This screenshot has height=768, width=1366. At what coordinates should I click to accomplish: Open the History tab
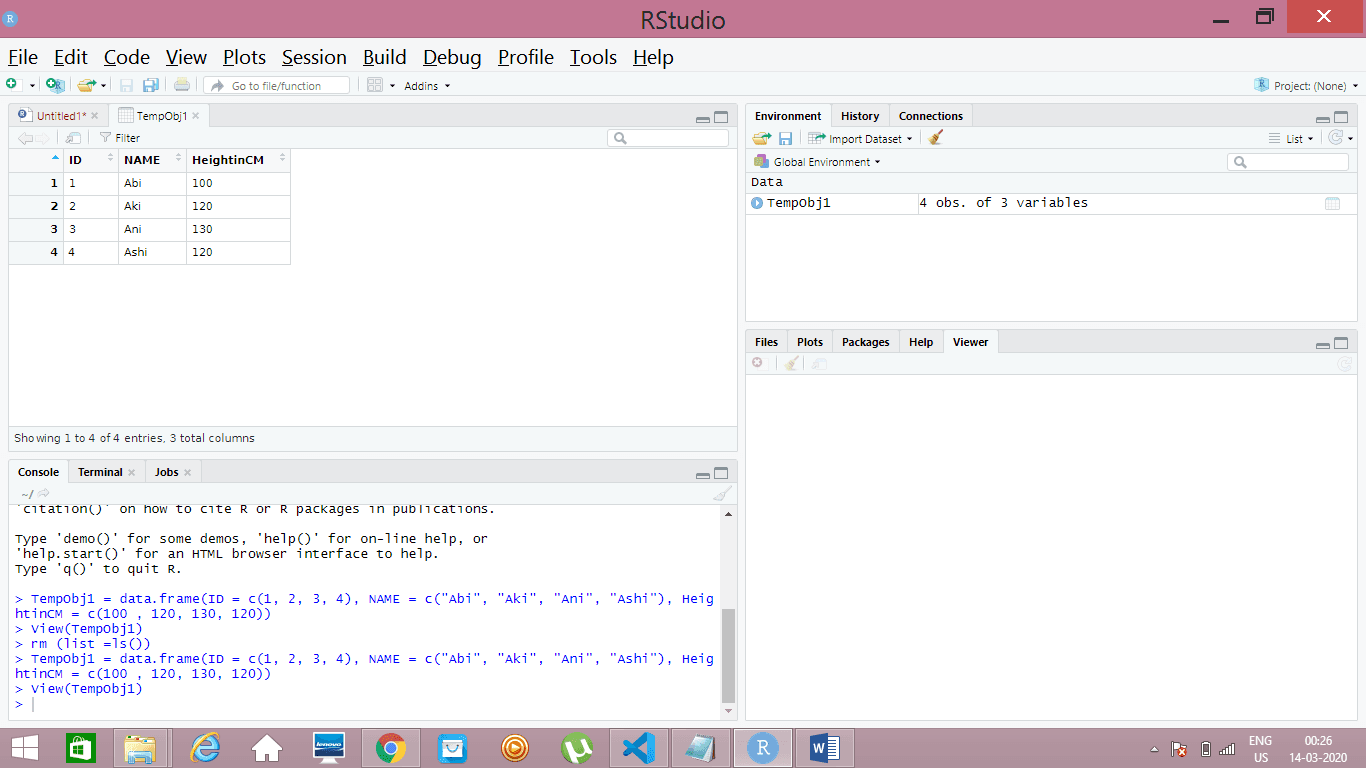[x=860, y=116]
